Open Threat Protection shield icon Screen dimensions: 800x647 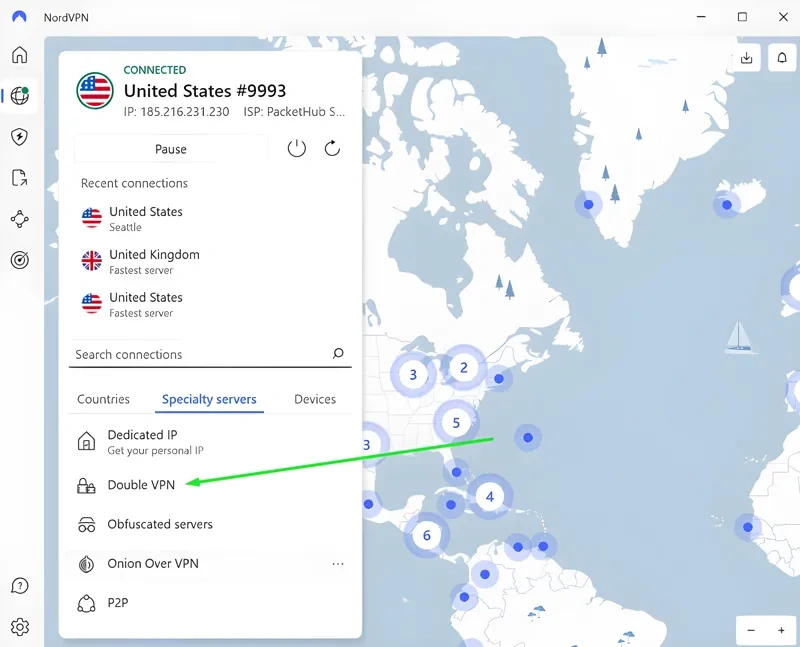[19, 137]
